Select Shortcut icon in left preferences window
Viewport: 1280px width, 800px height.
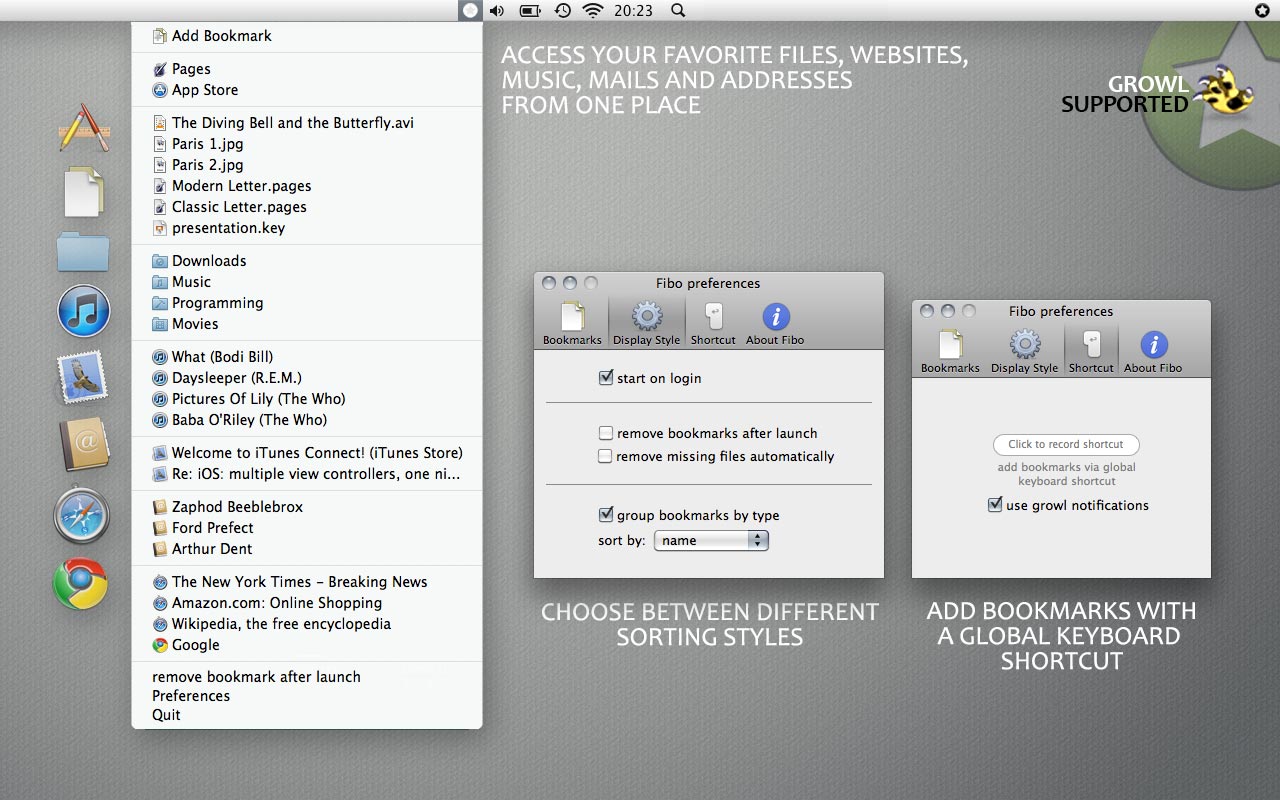point(713,323)
